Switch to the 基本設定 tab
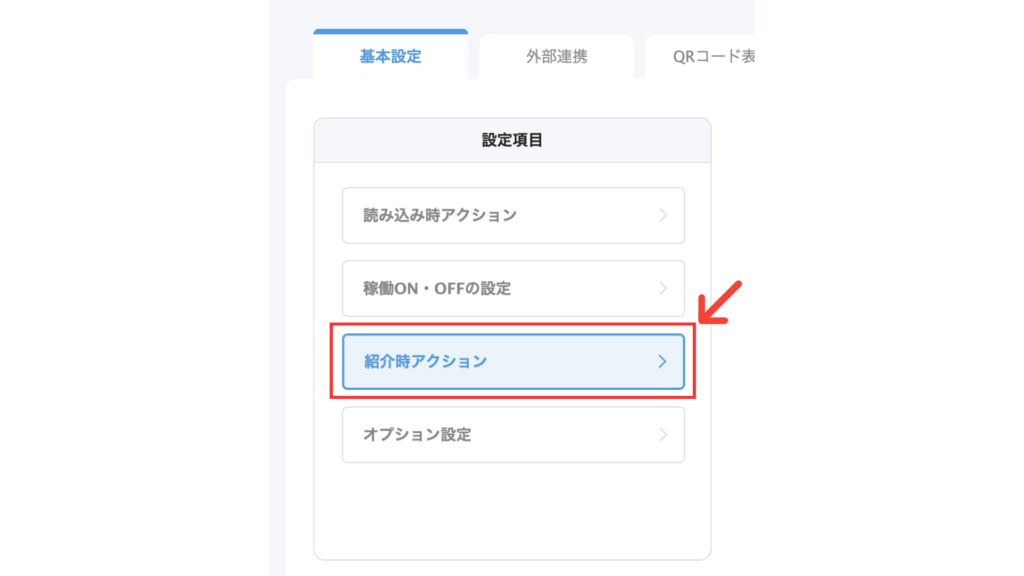1024x576 pixels. click(x=390, y=57)
